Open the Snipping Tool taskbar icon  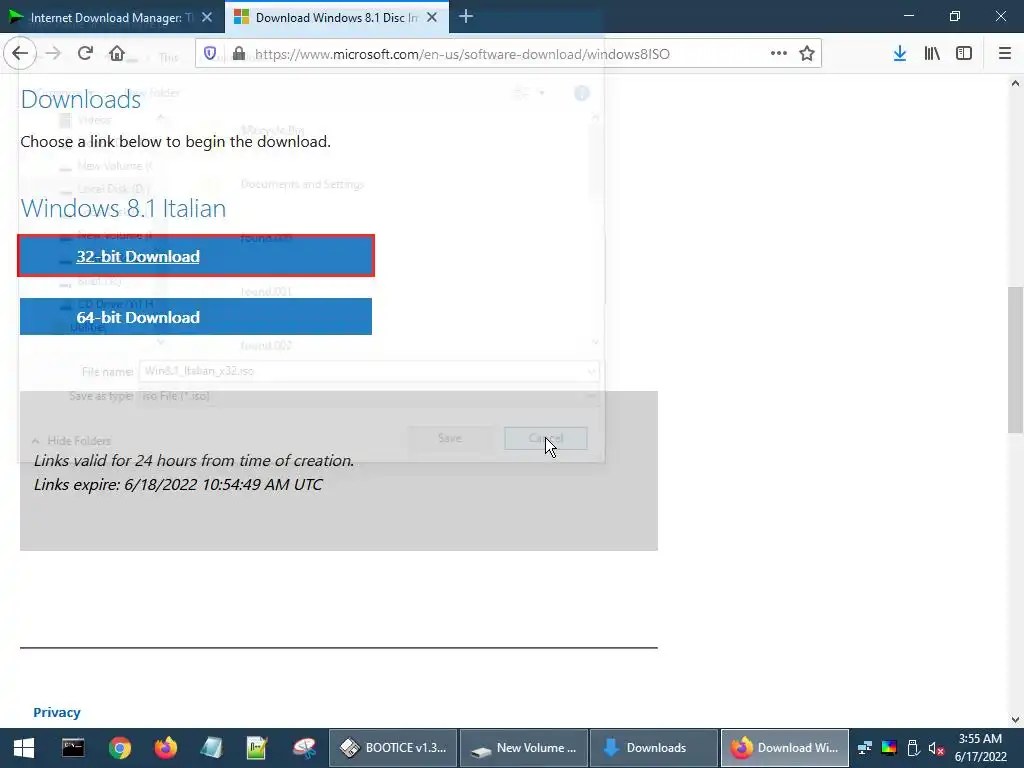tap(304, 748)
